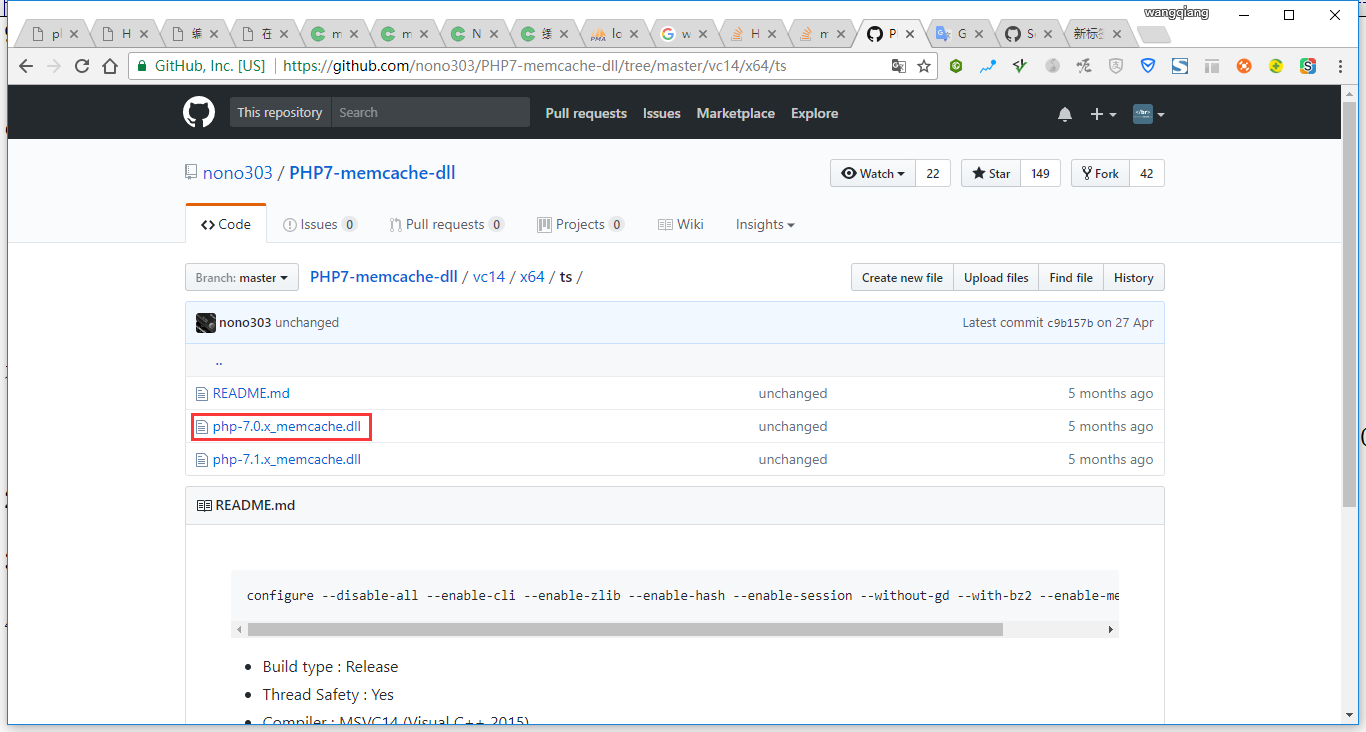Click the file icon beside README.md row
Image resolution: width=1366 pixels, height=732 pixels.
click(202, 394)
